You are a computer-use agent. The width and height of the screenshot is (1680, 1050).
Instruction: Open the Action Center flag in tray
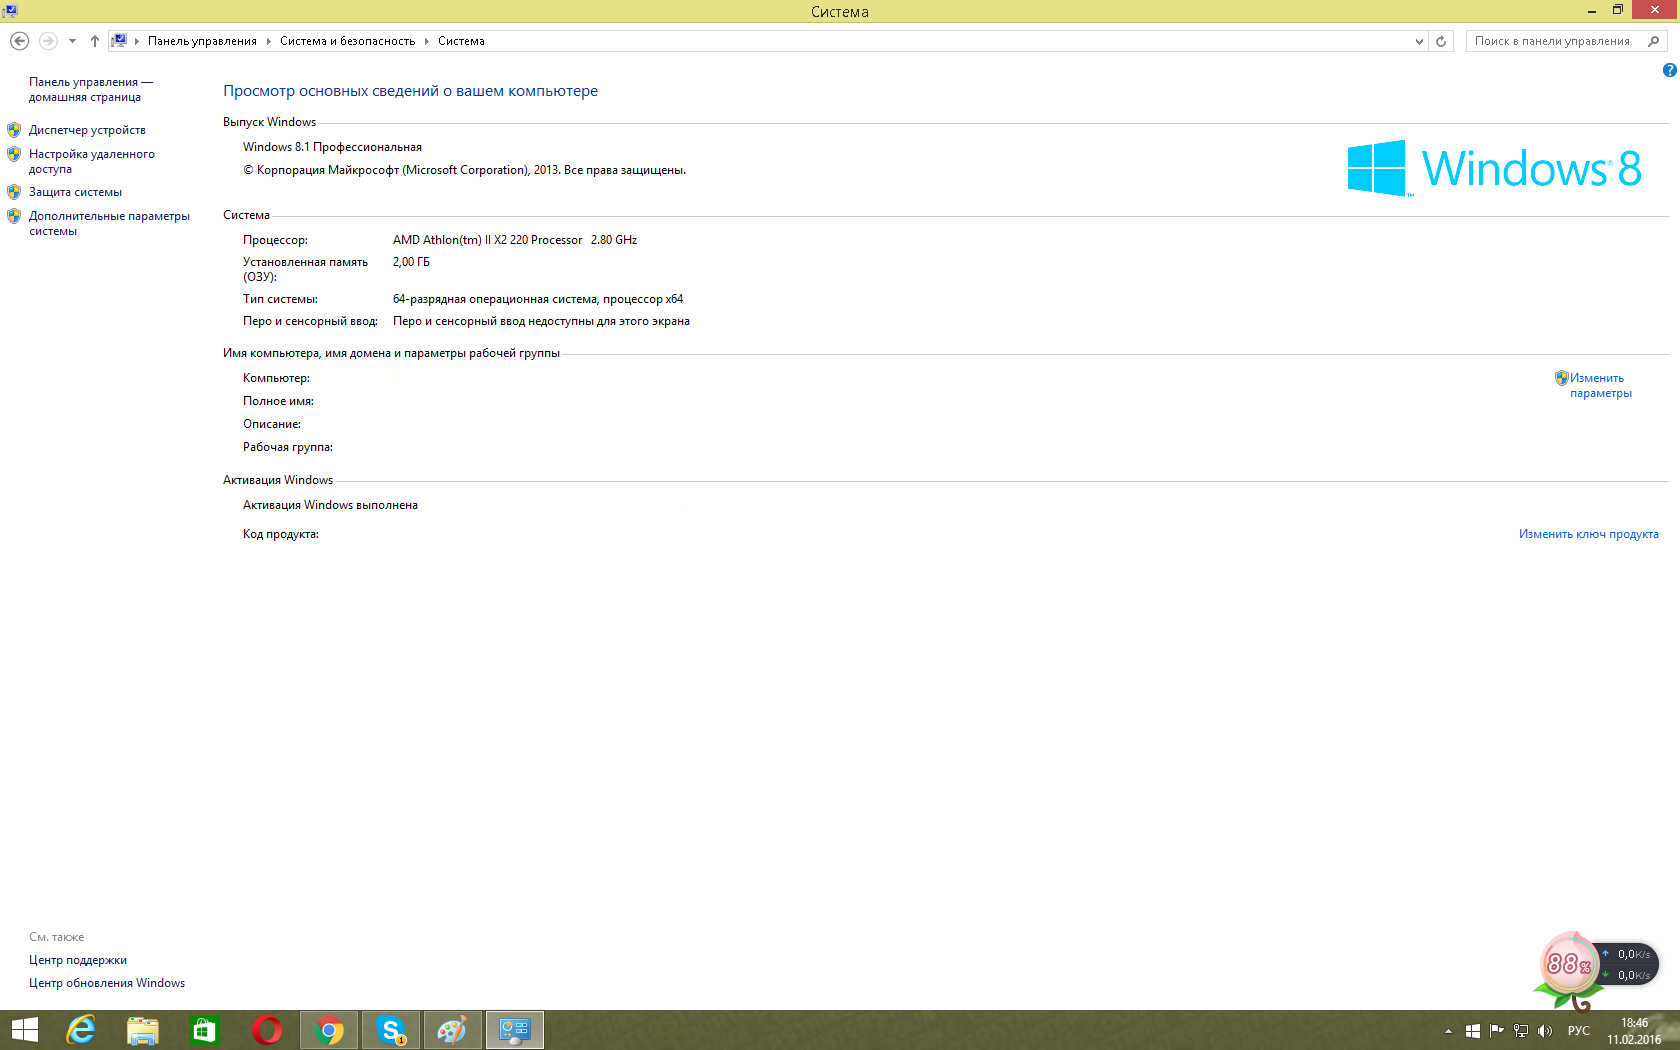(1497, 1031)
